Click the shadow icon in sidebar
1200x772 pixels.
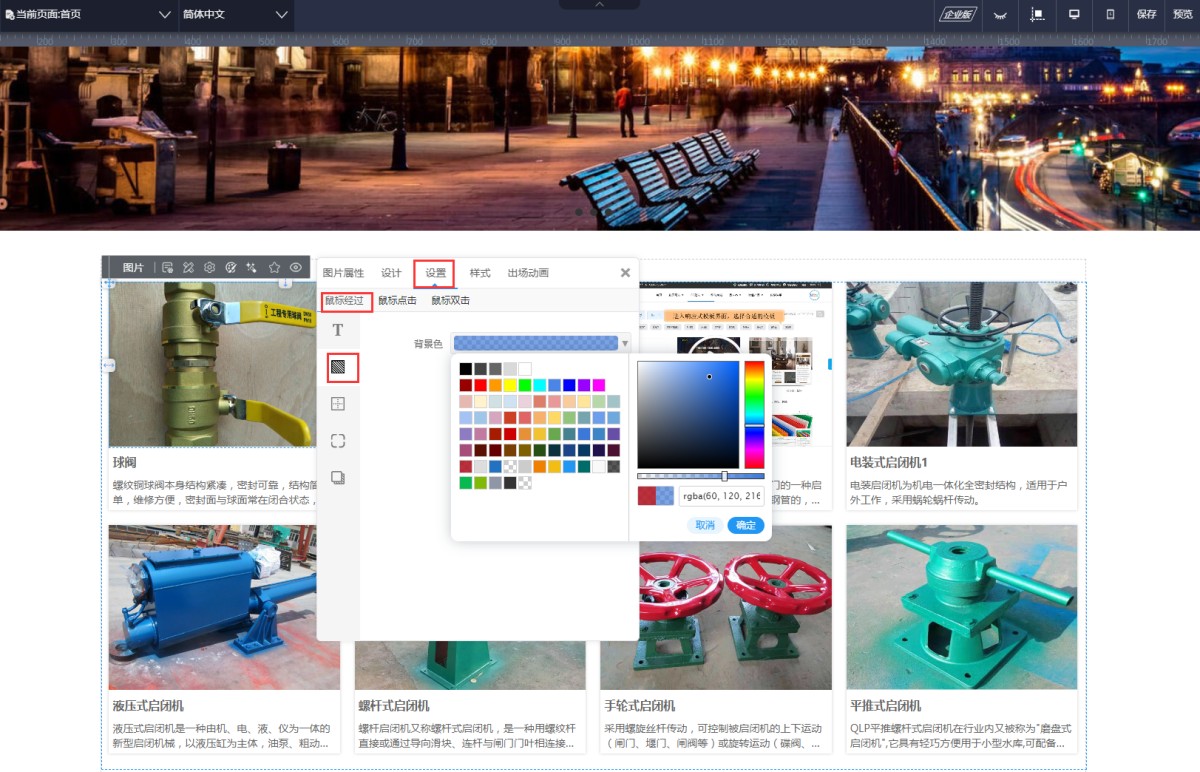point(338,478)
